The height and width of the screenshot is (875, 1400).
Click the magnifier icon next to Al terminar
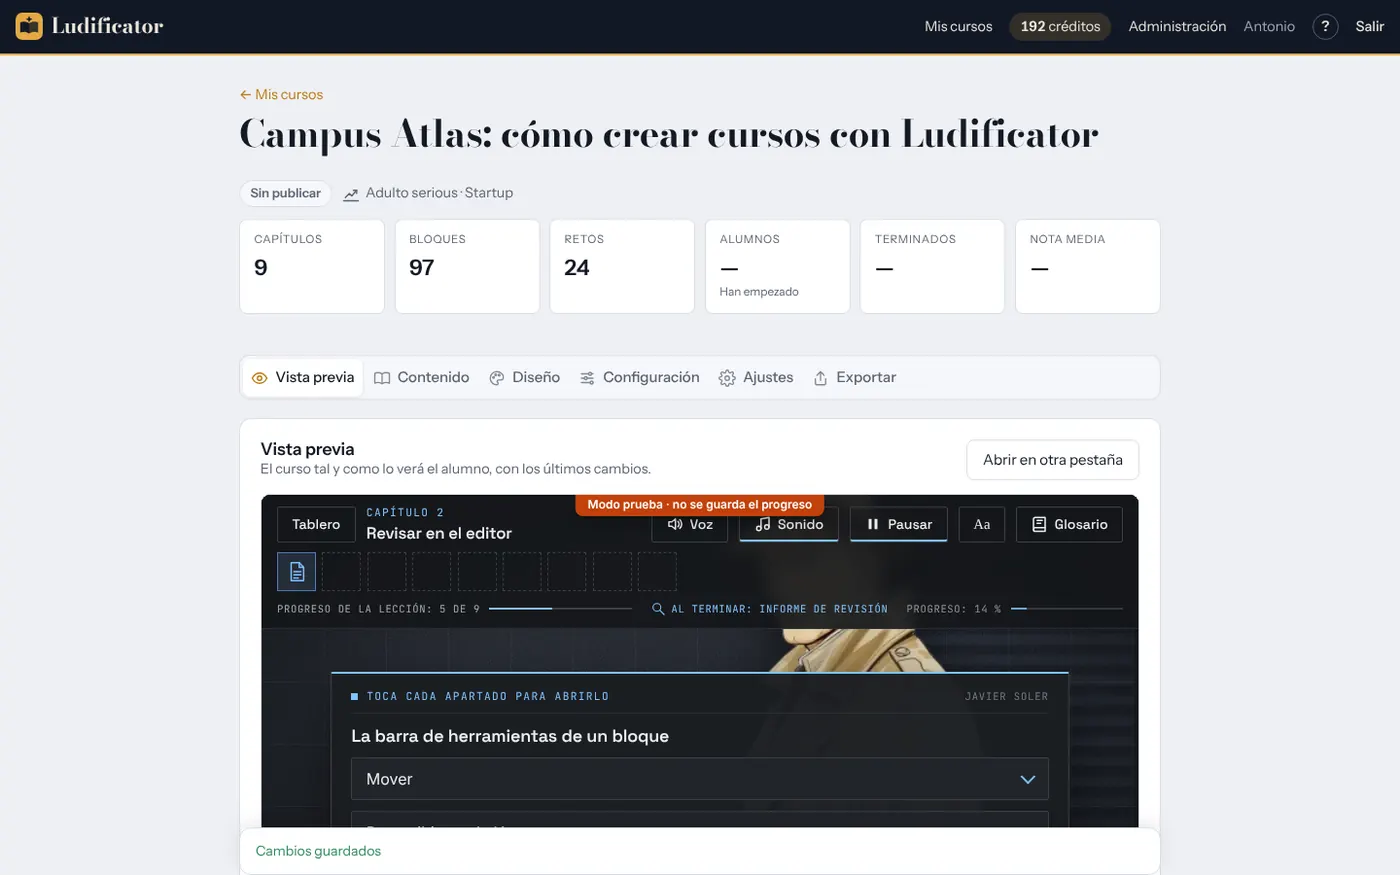[658, 609]
